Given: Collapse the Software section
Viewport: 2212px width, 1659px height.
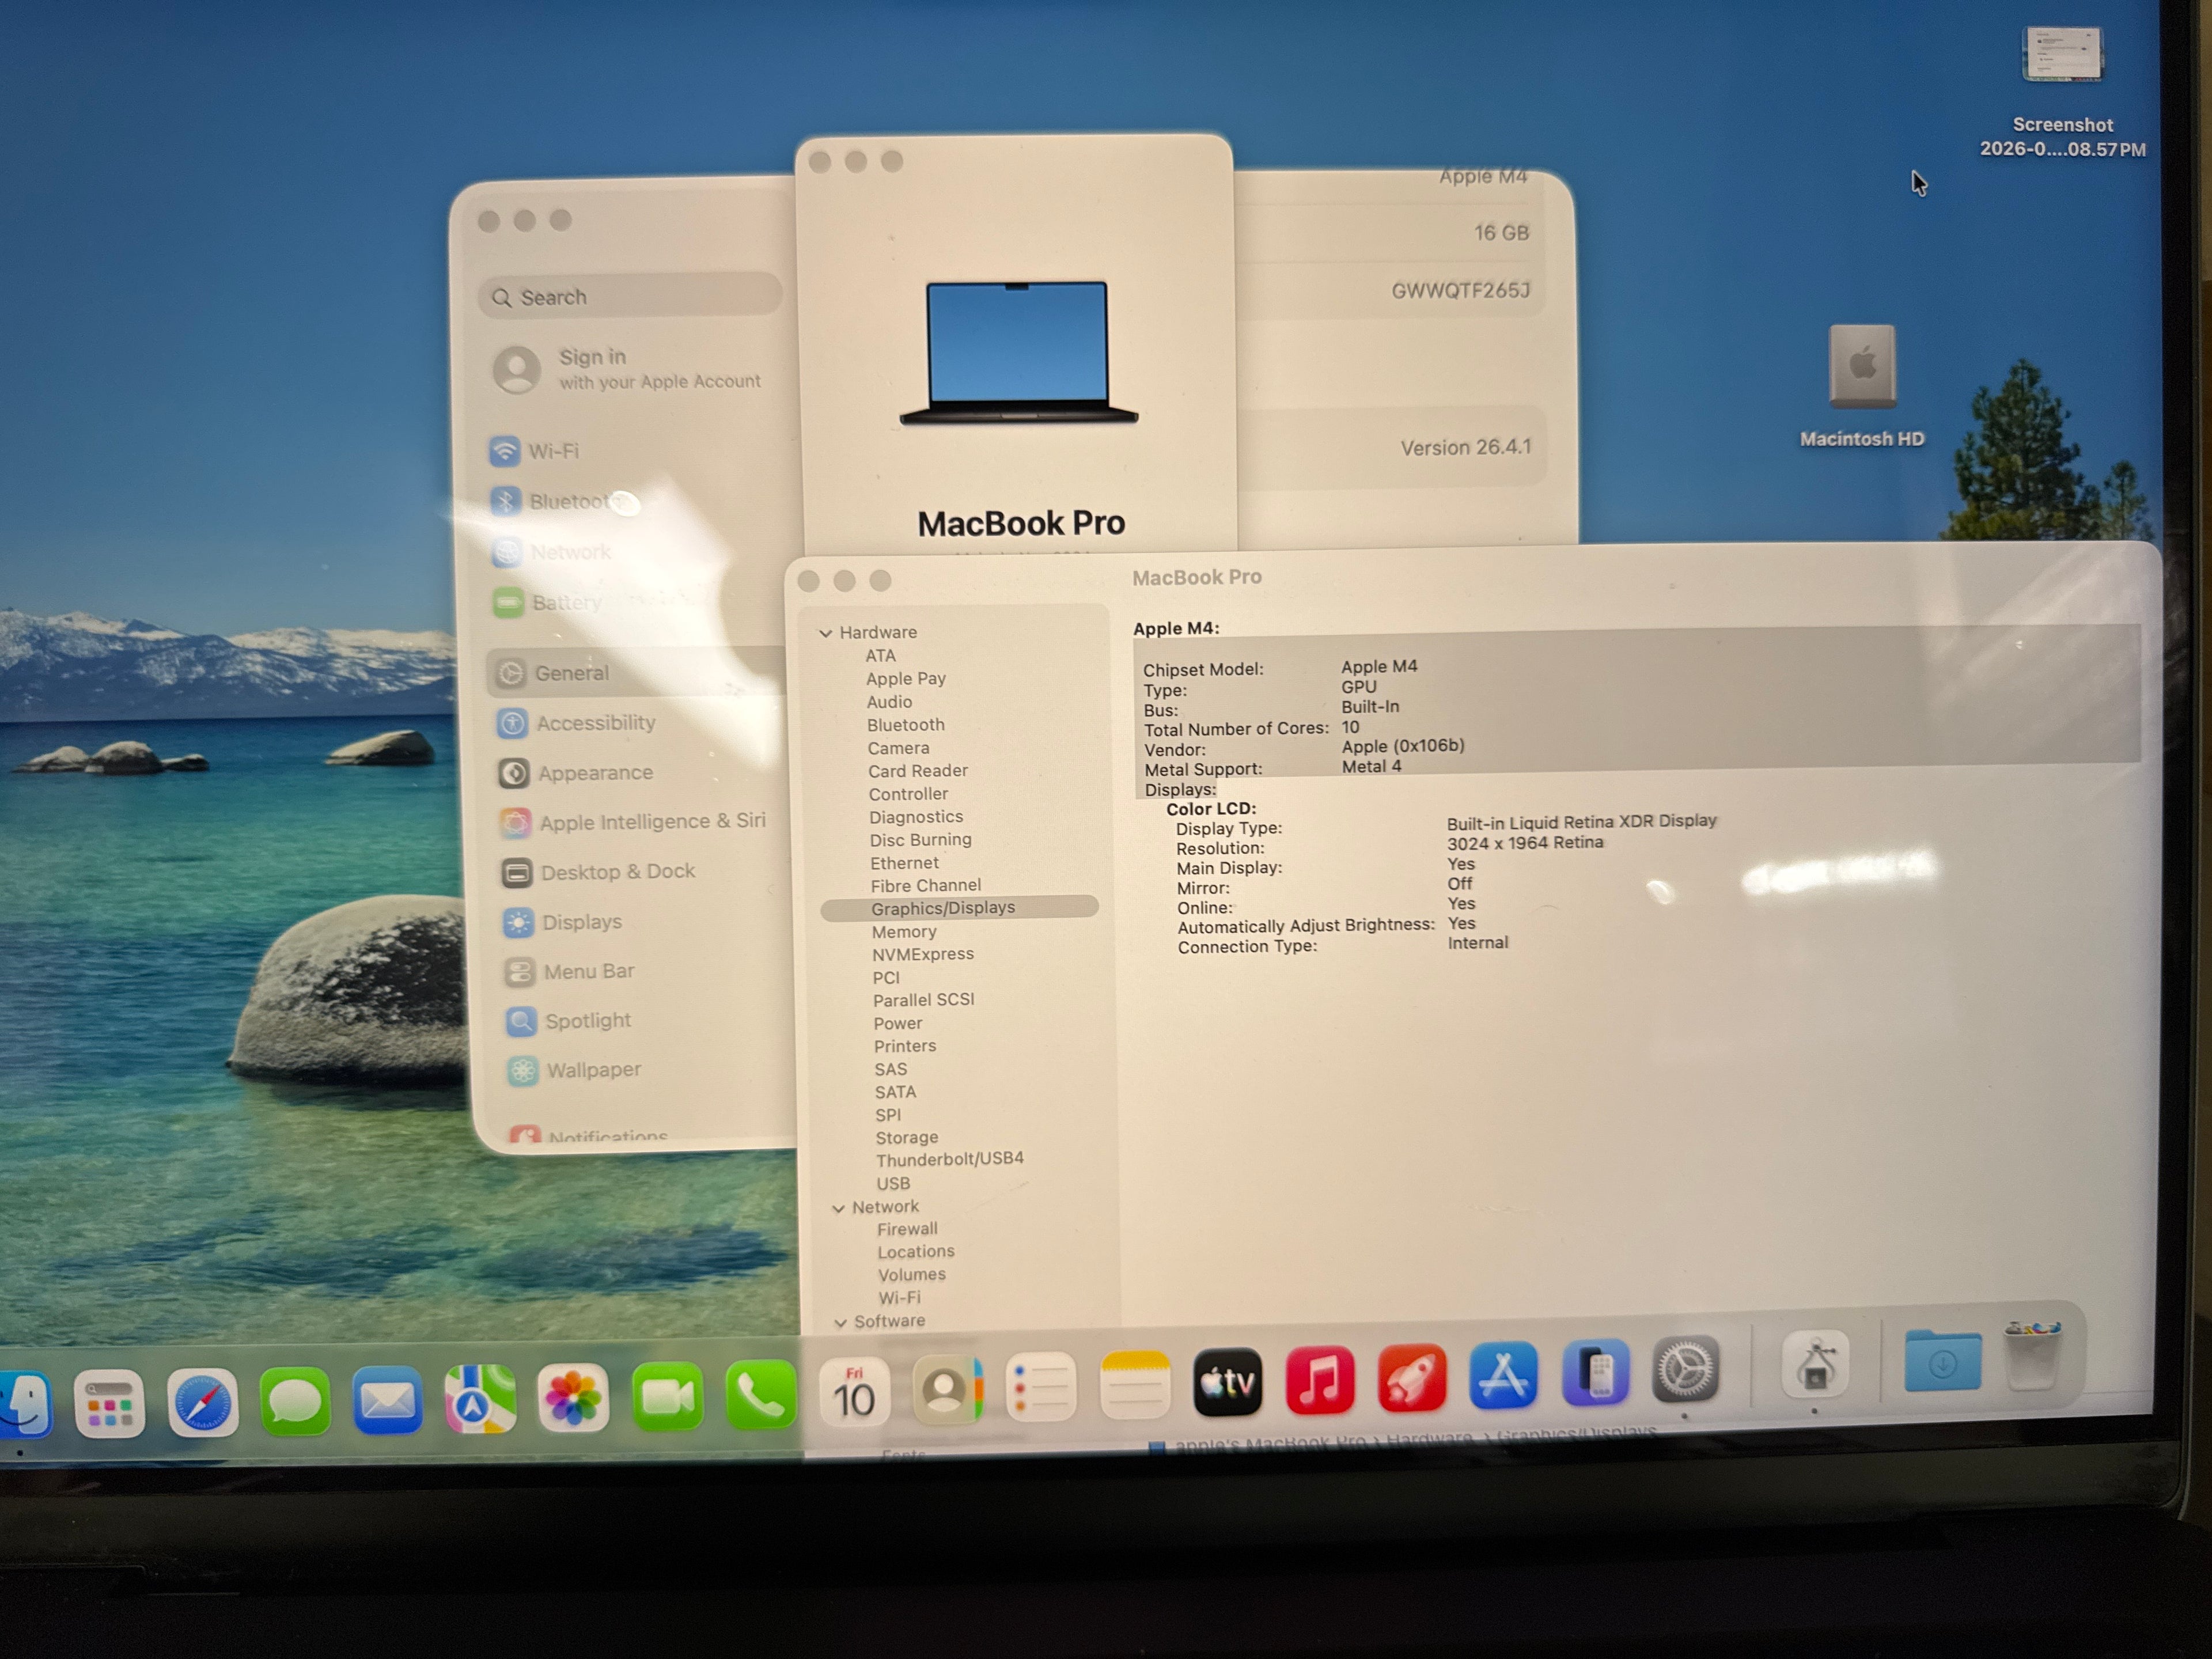Looking at the screenshot, I should click(840, 1323).
